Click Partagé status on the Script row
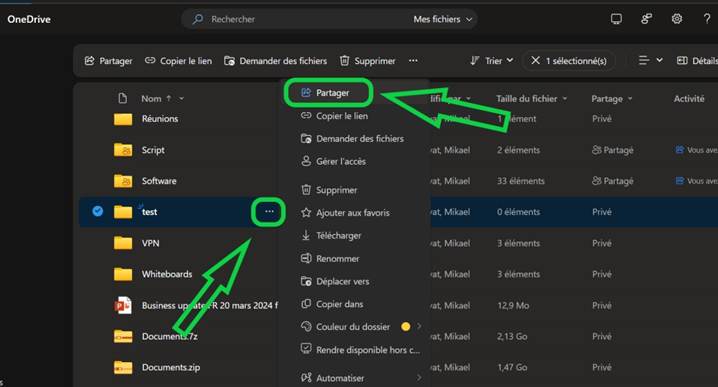The width and height of the screenshot is (718, 387). [613, 150]
